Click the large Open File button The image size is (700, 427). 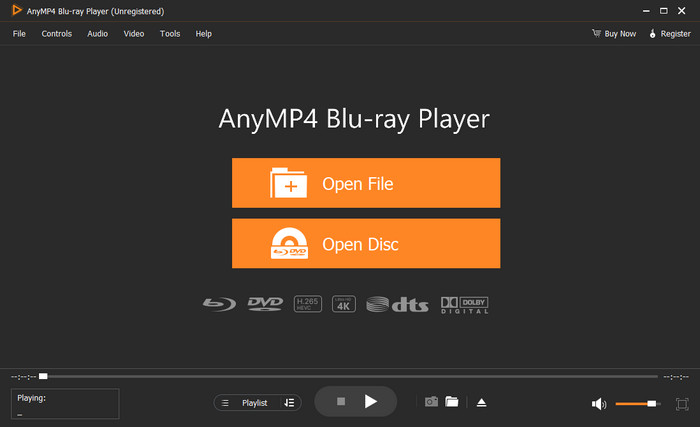[366, 183]
